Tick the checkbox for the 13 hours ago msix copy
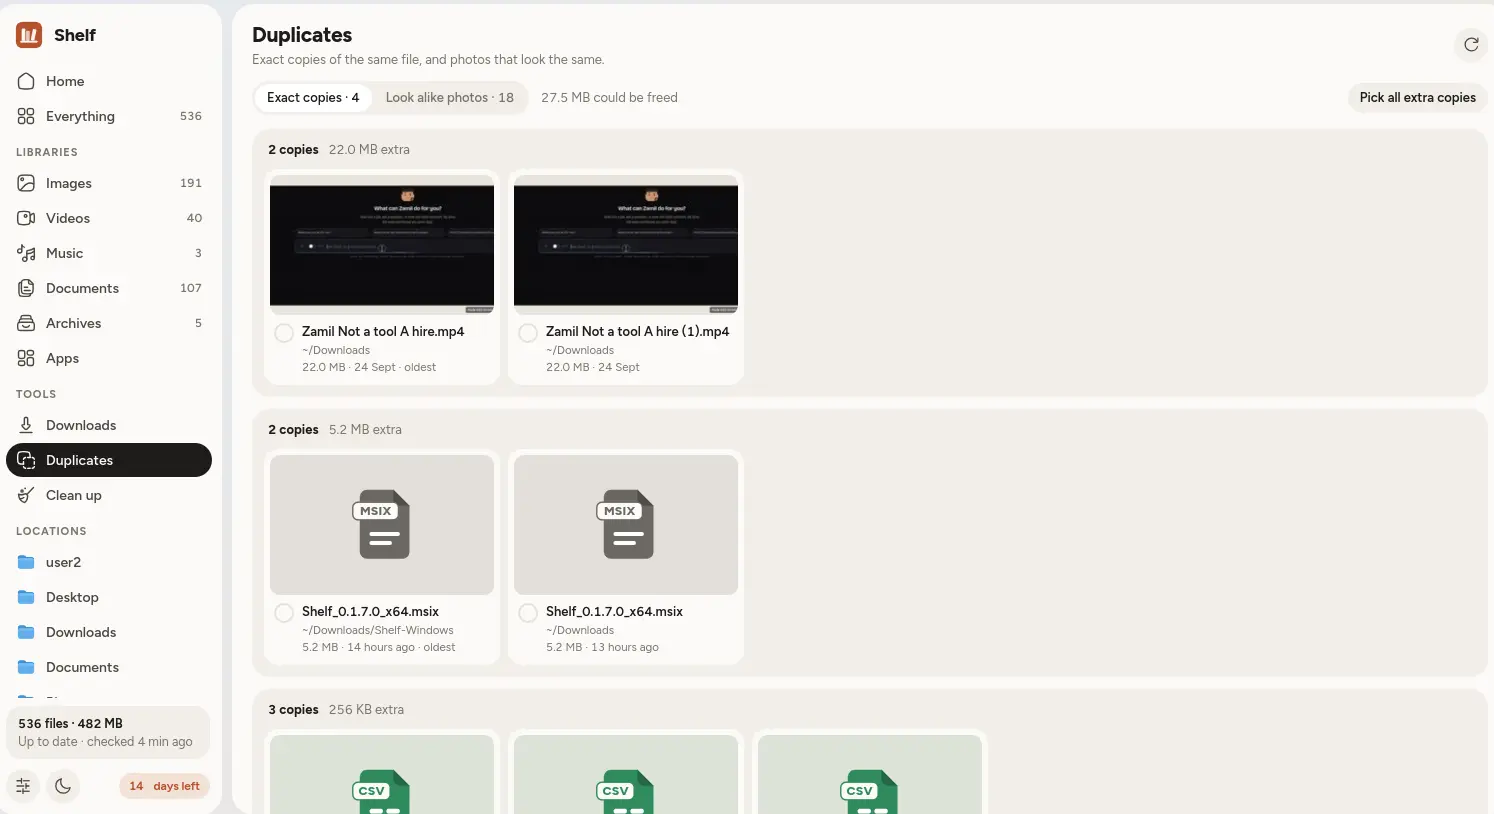The height and width of the screenshot is (814, 1494). pos(528,613)
